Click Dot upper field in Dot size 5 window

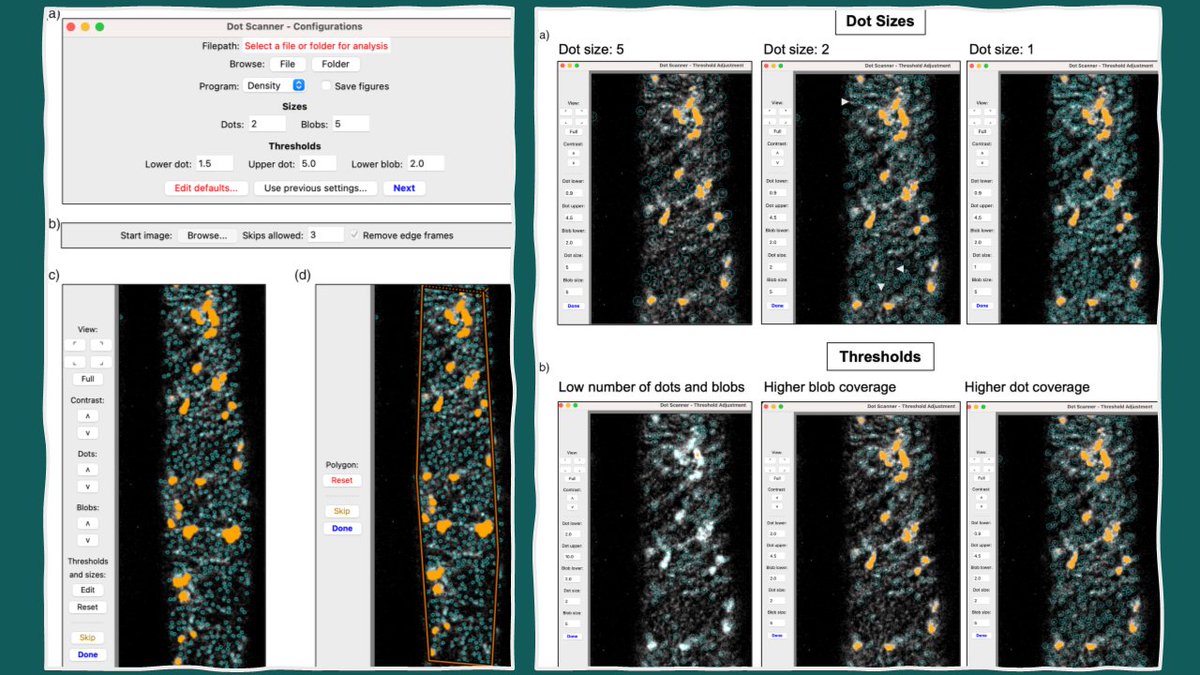point(573,218)
